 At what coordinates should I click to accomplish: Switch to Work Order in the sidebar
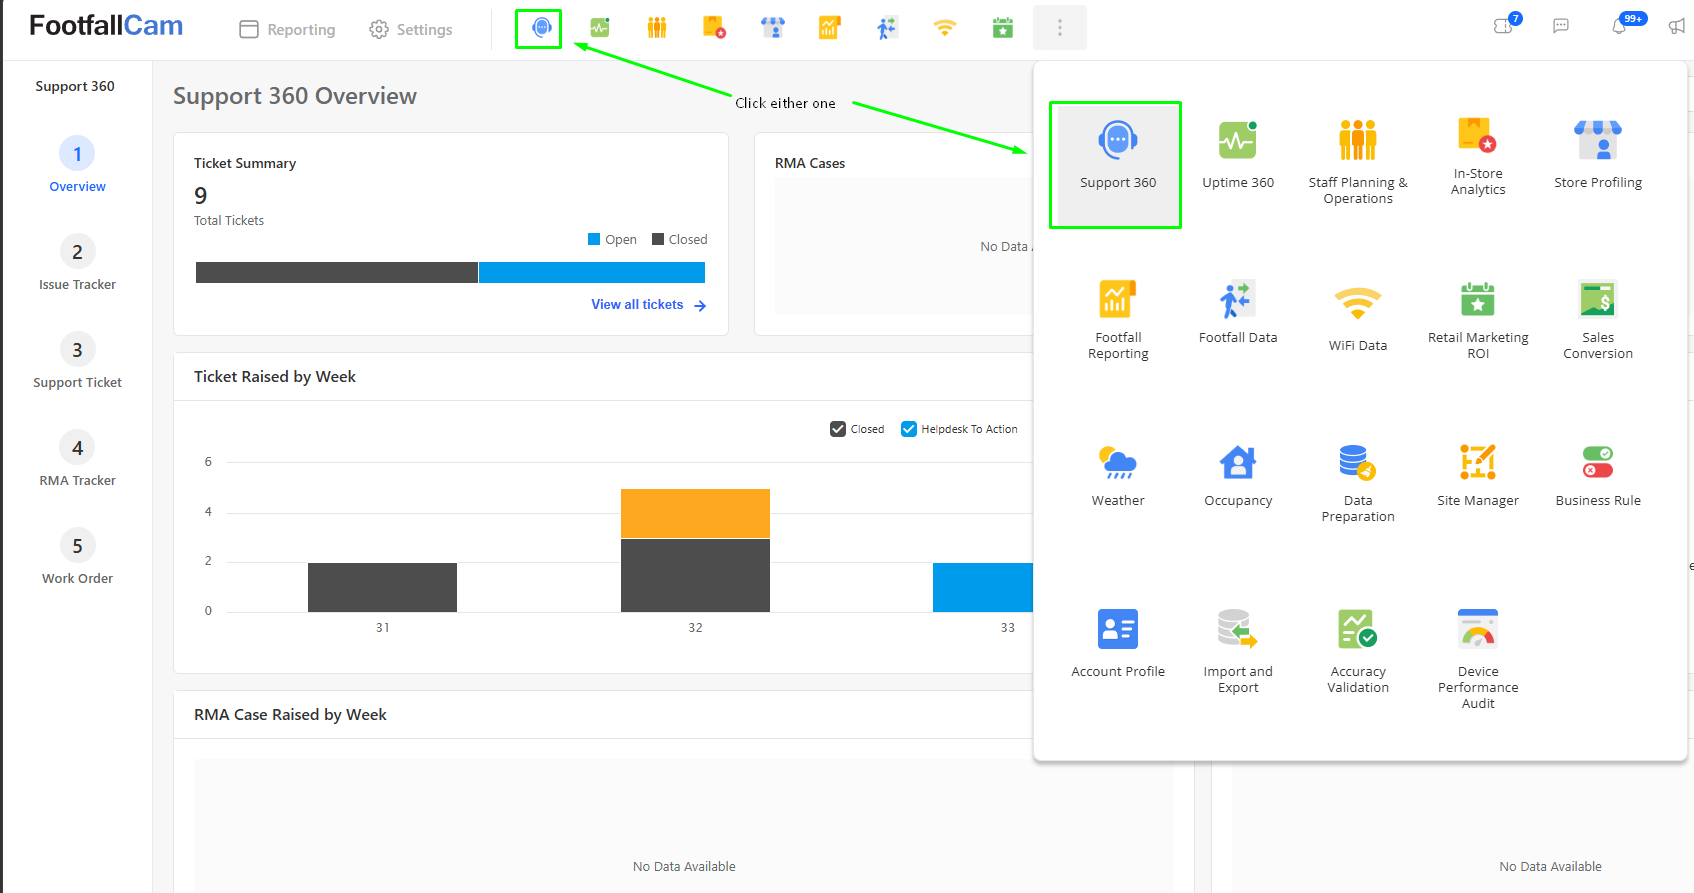click(x=77, y=557)
